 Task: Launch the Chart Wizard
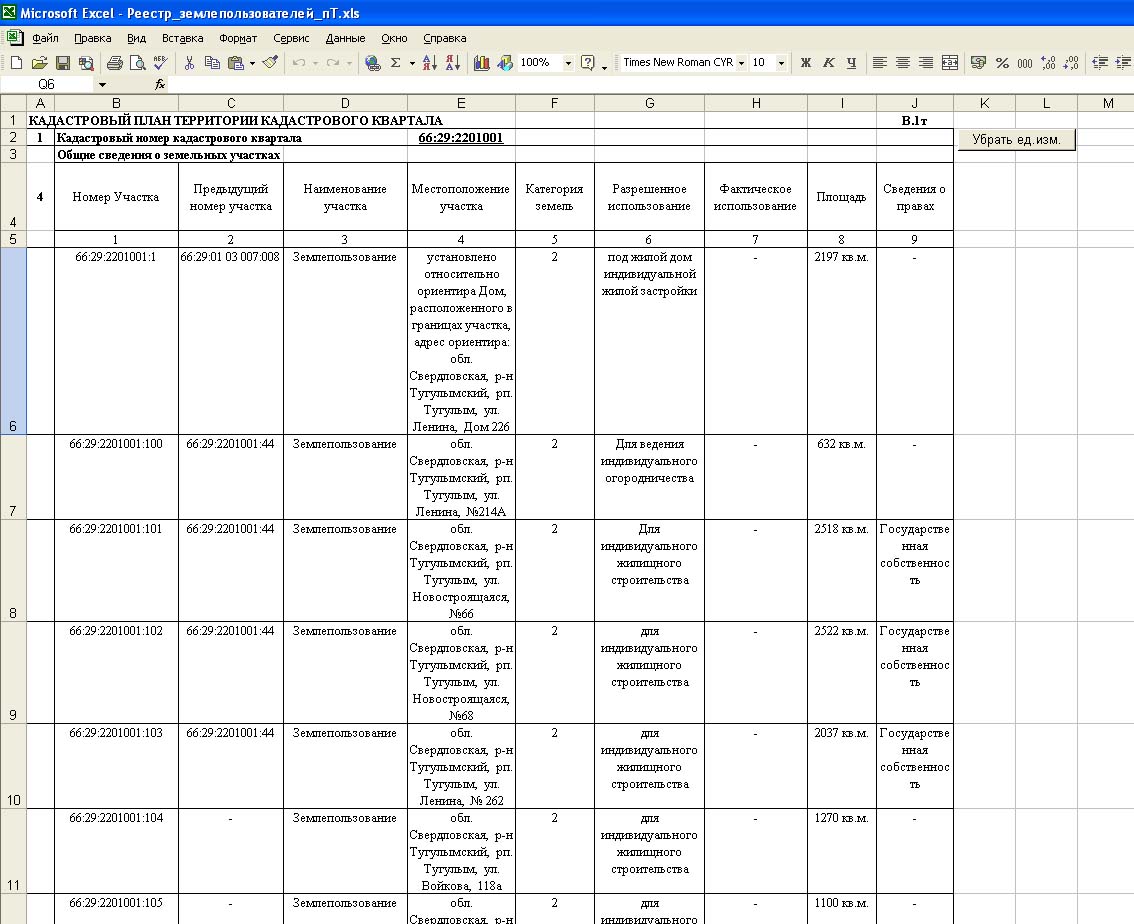tap(482, 63)
